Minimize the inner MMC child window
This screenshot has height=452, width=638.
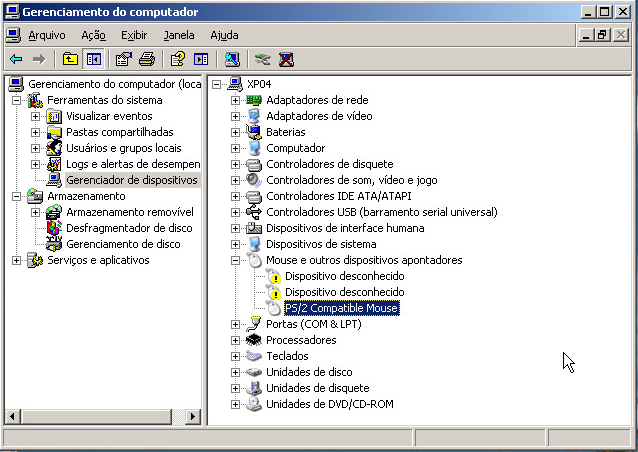point(586,35)
